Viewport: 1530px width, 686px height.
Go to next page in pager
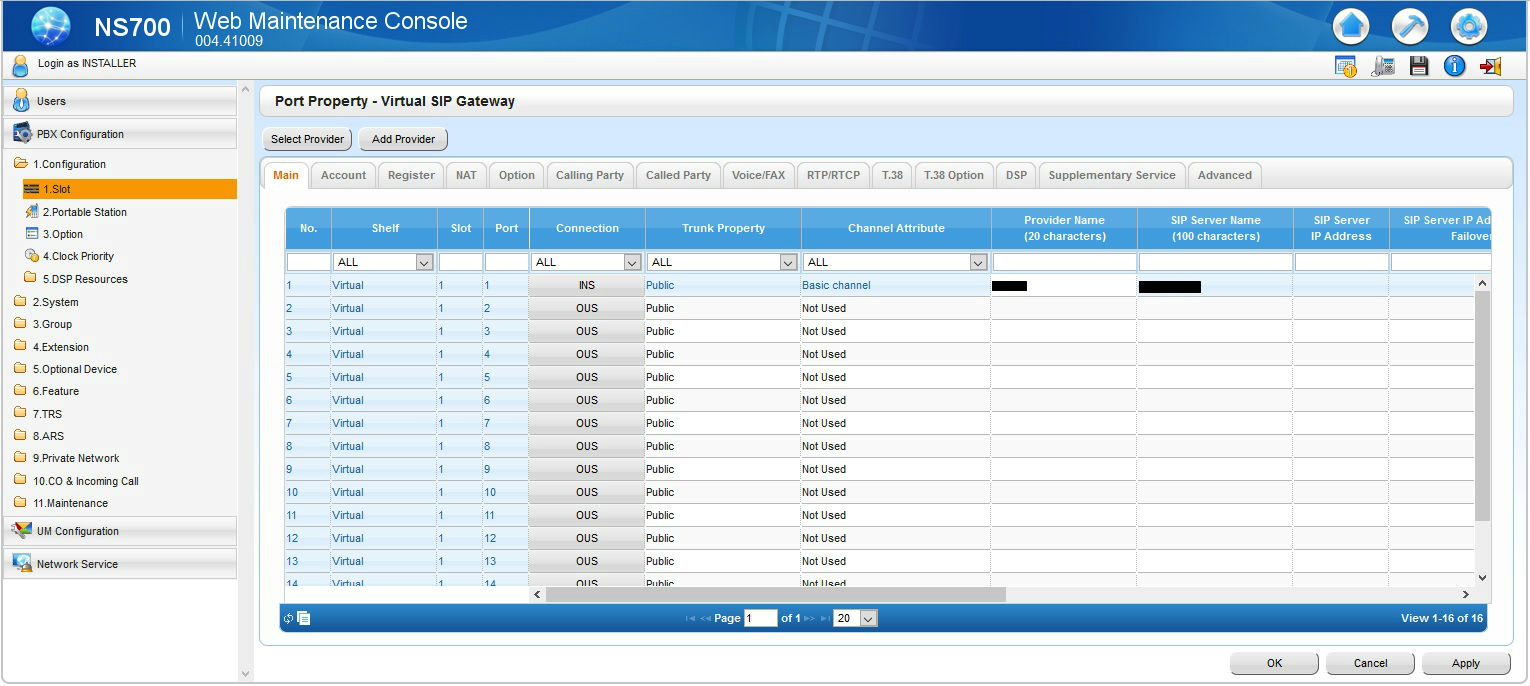coord(810,618)
